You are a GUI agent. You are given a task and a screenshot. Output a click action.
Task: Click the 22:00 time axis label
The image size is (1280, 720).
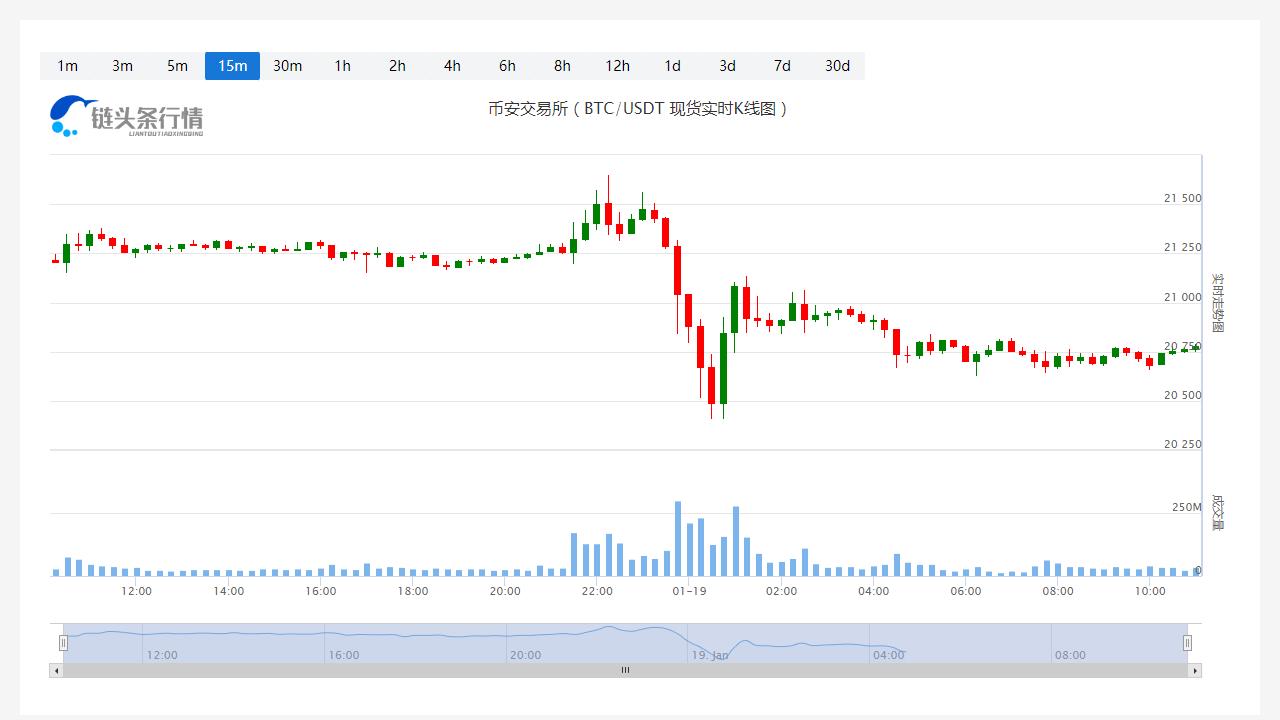pyautogui.click(x=597, y=591)
